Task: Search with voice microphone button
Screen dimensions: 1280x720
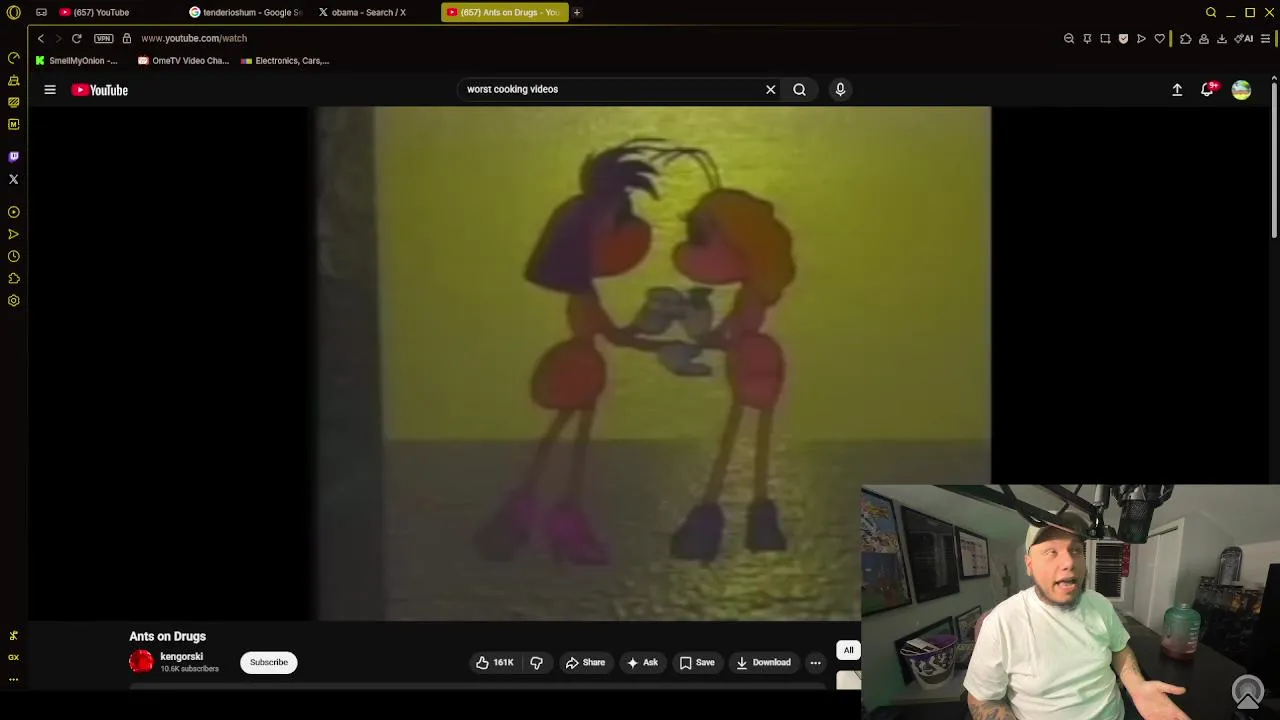Action: coord(840,90)
